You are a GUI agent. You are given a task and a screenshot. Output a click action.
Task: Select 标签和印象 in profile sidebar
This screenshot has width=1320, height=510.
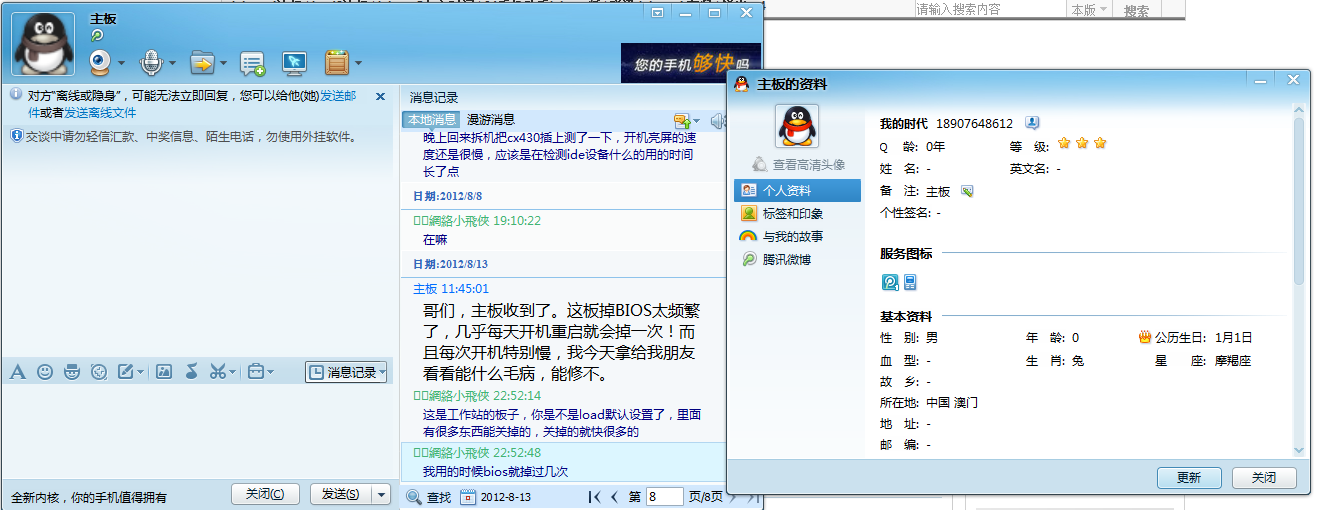point(792,213)
